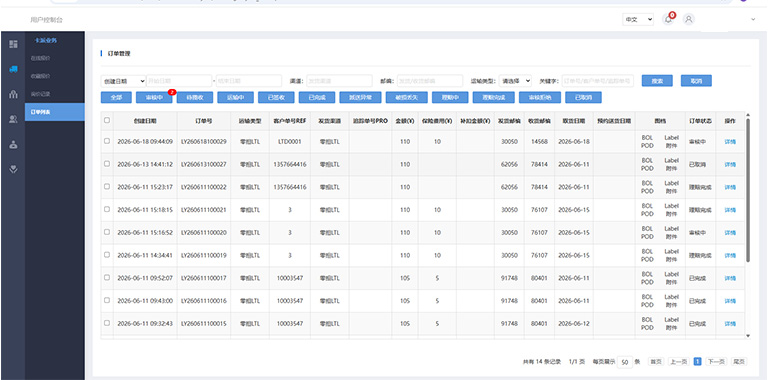Image resolution: width=770 pixels, height=380 pixels.
Task: Open 详情 link for order LY260611100017
Action: (x=730, y=278)
